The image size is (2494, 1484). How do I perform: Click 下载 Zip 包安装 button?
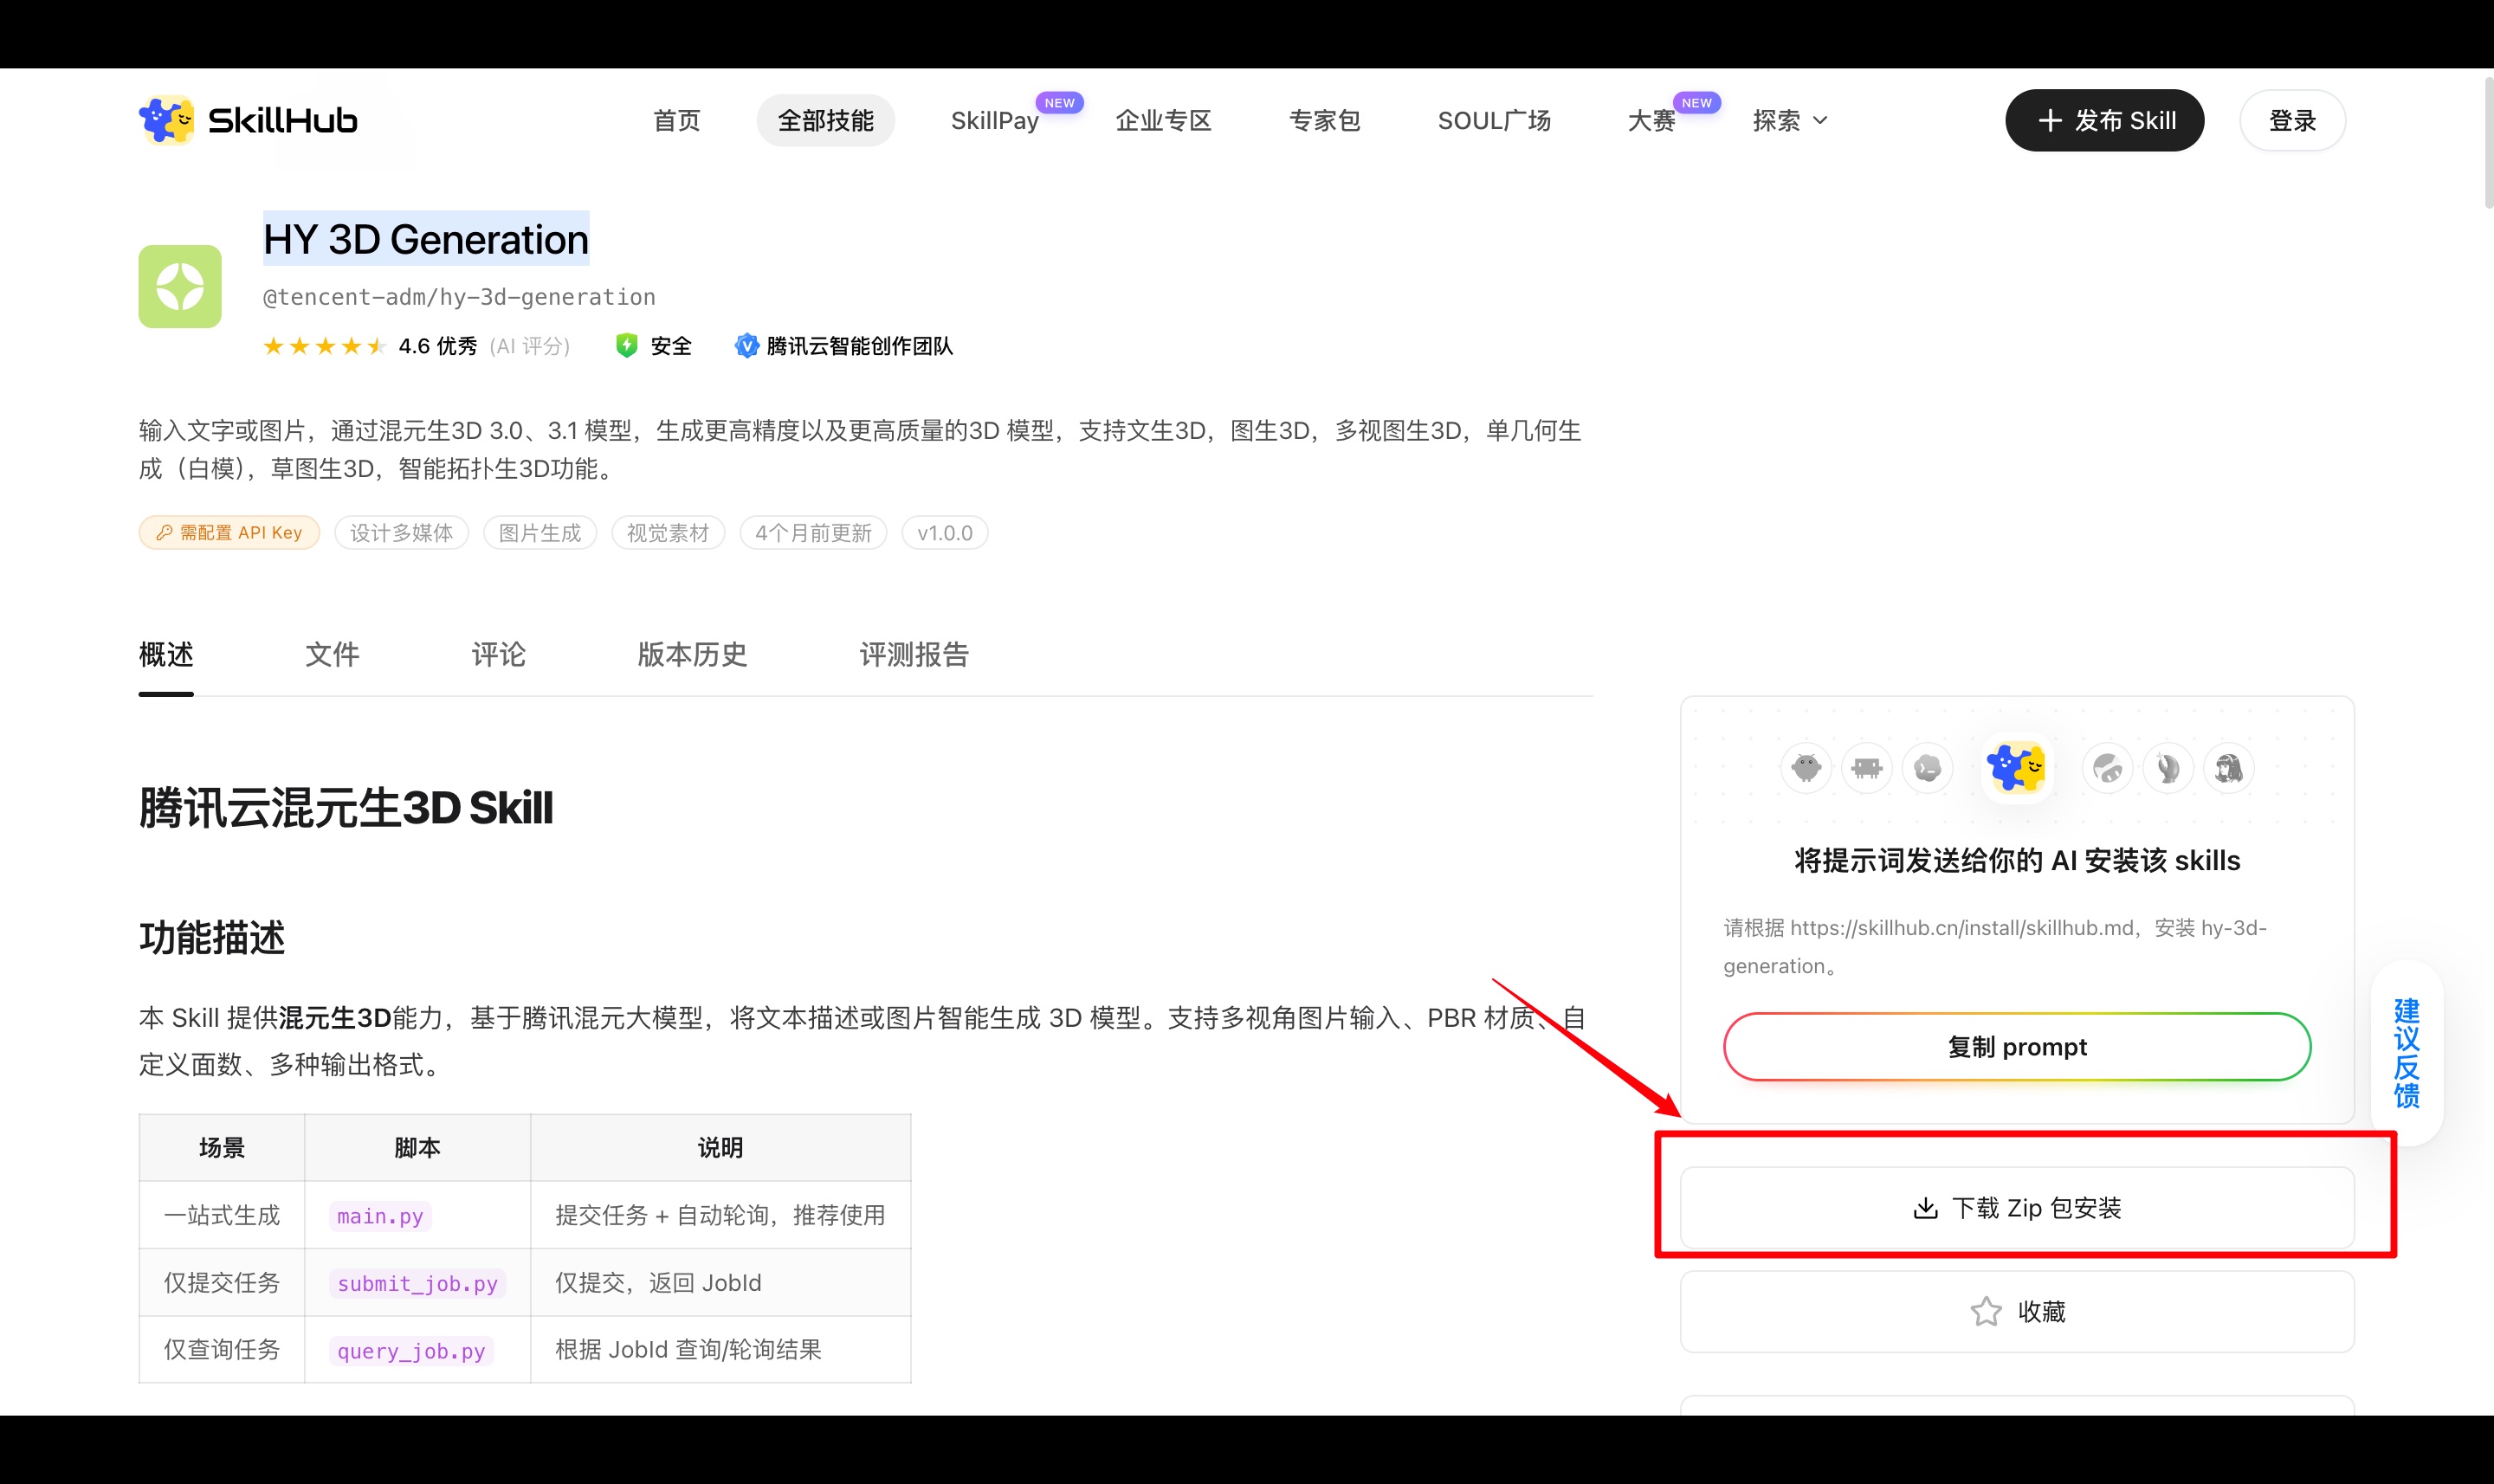tap(2017, 1208)
